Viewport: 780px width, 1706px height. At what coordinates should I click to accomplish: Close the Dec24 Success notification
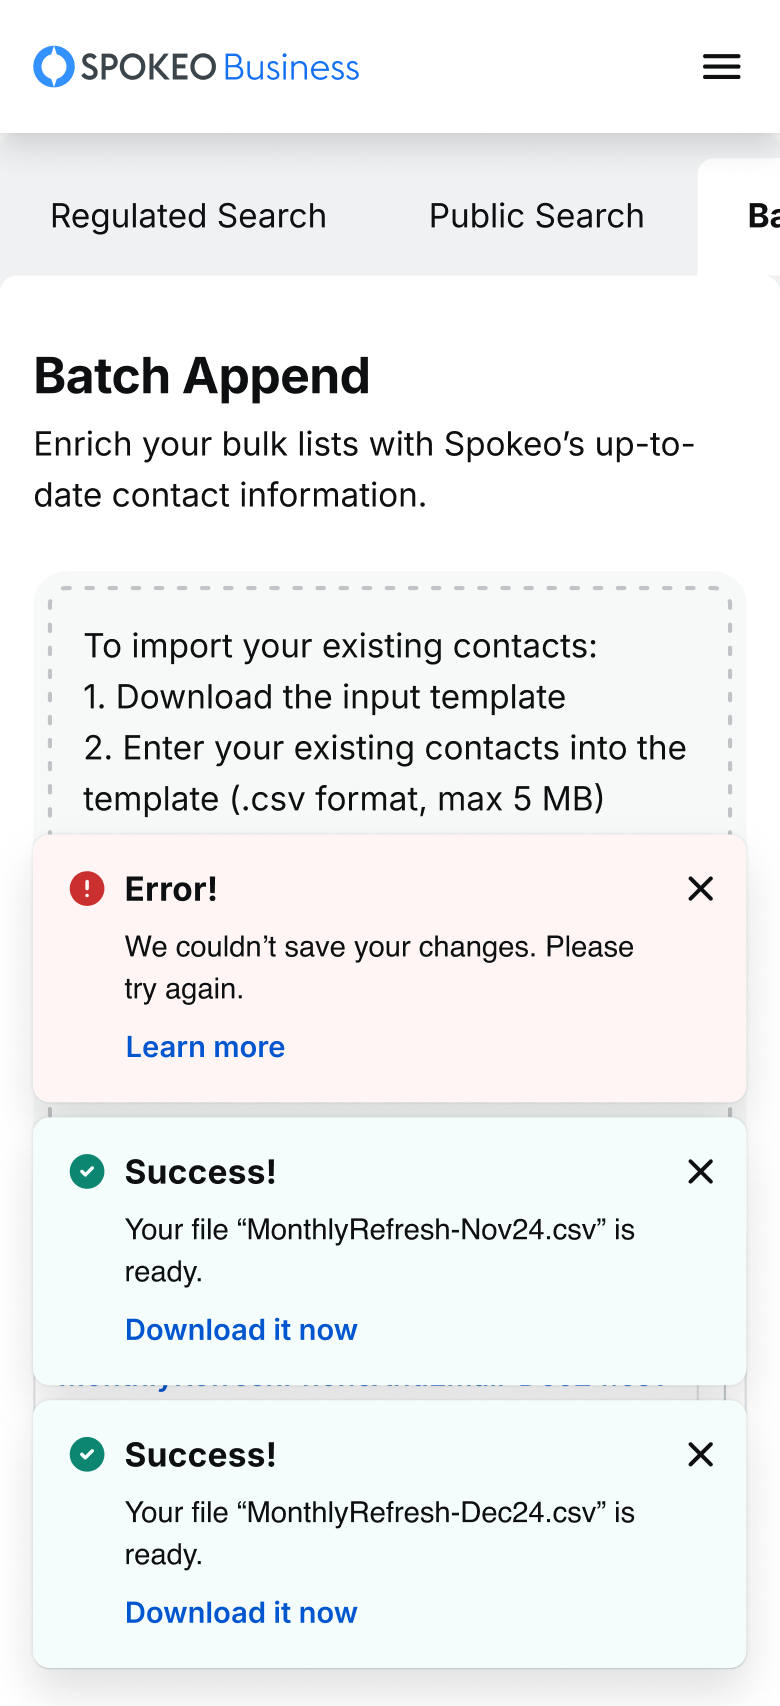pos(700,1454)
